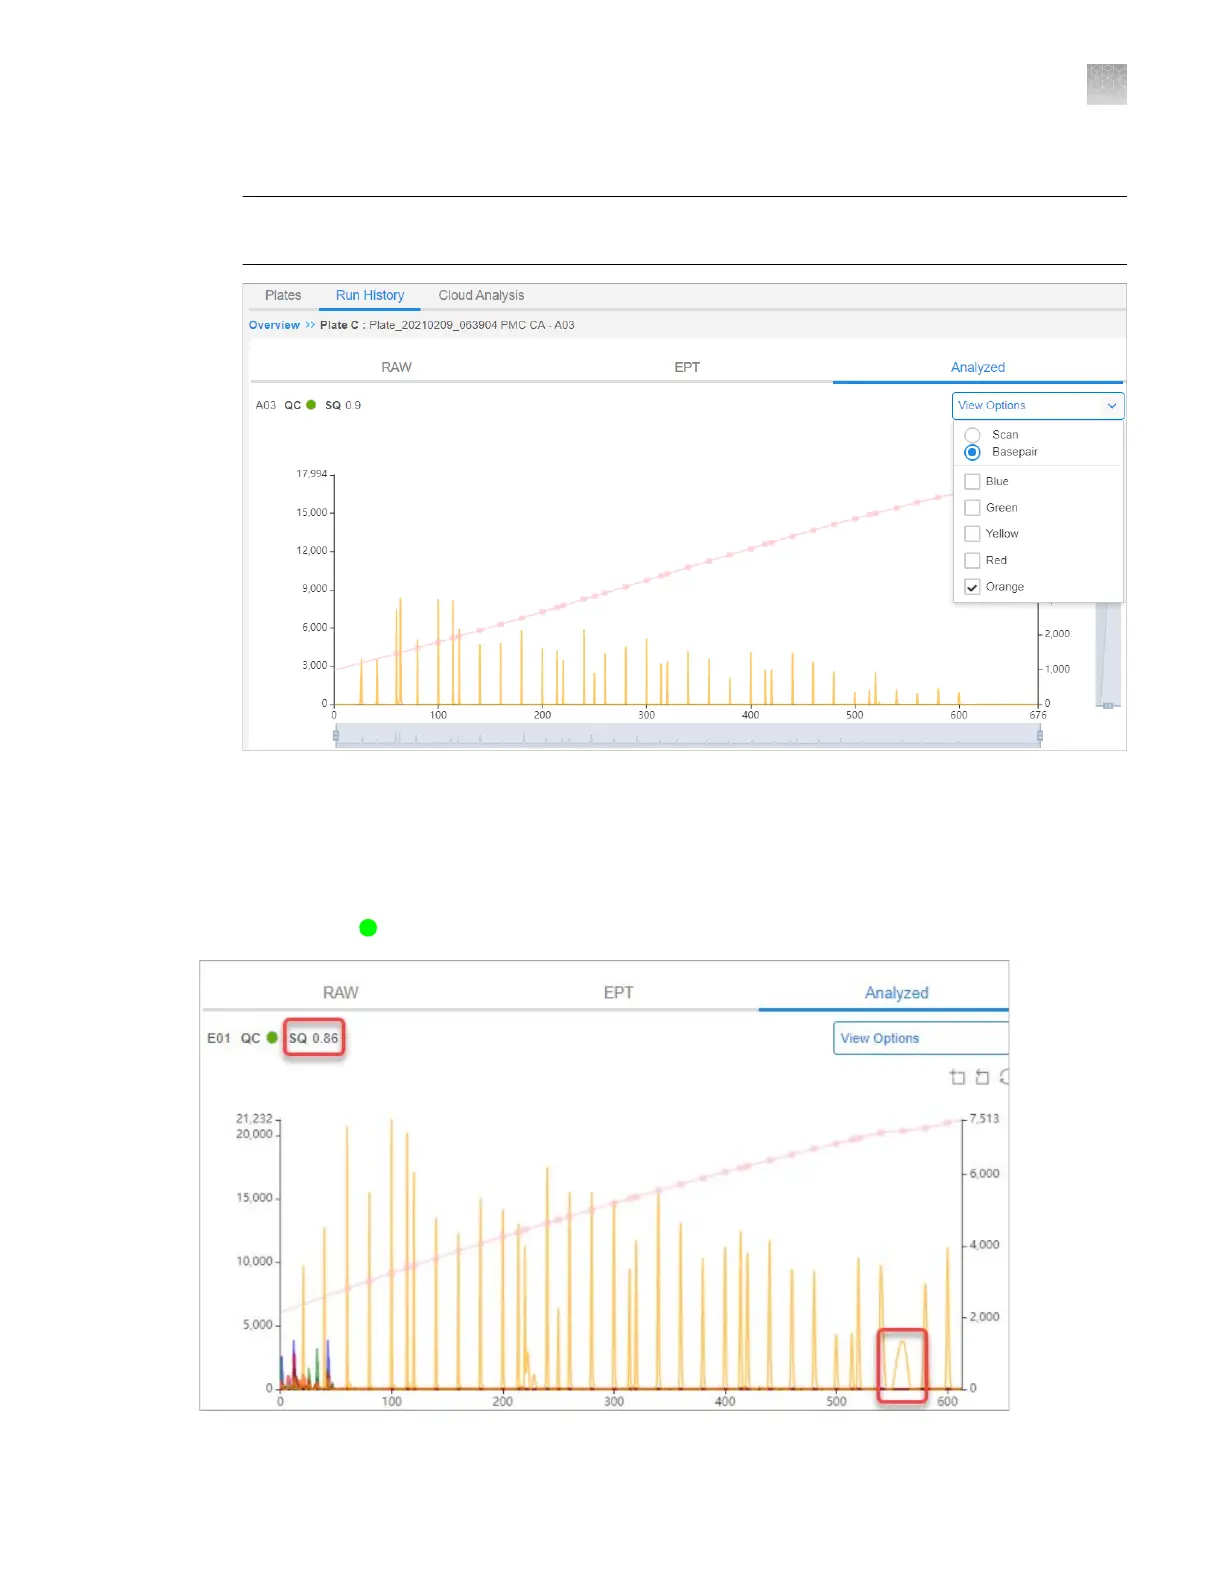This screenshot has height=1584, width=1224.
Task: Open the Plates tab
Action: click(283, 295)
